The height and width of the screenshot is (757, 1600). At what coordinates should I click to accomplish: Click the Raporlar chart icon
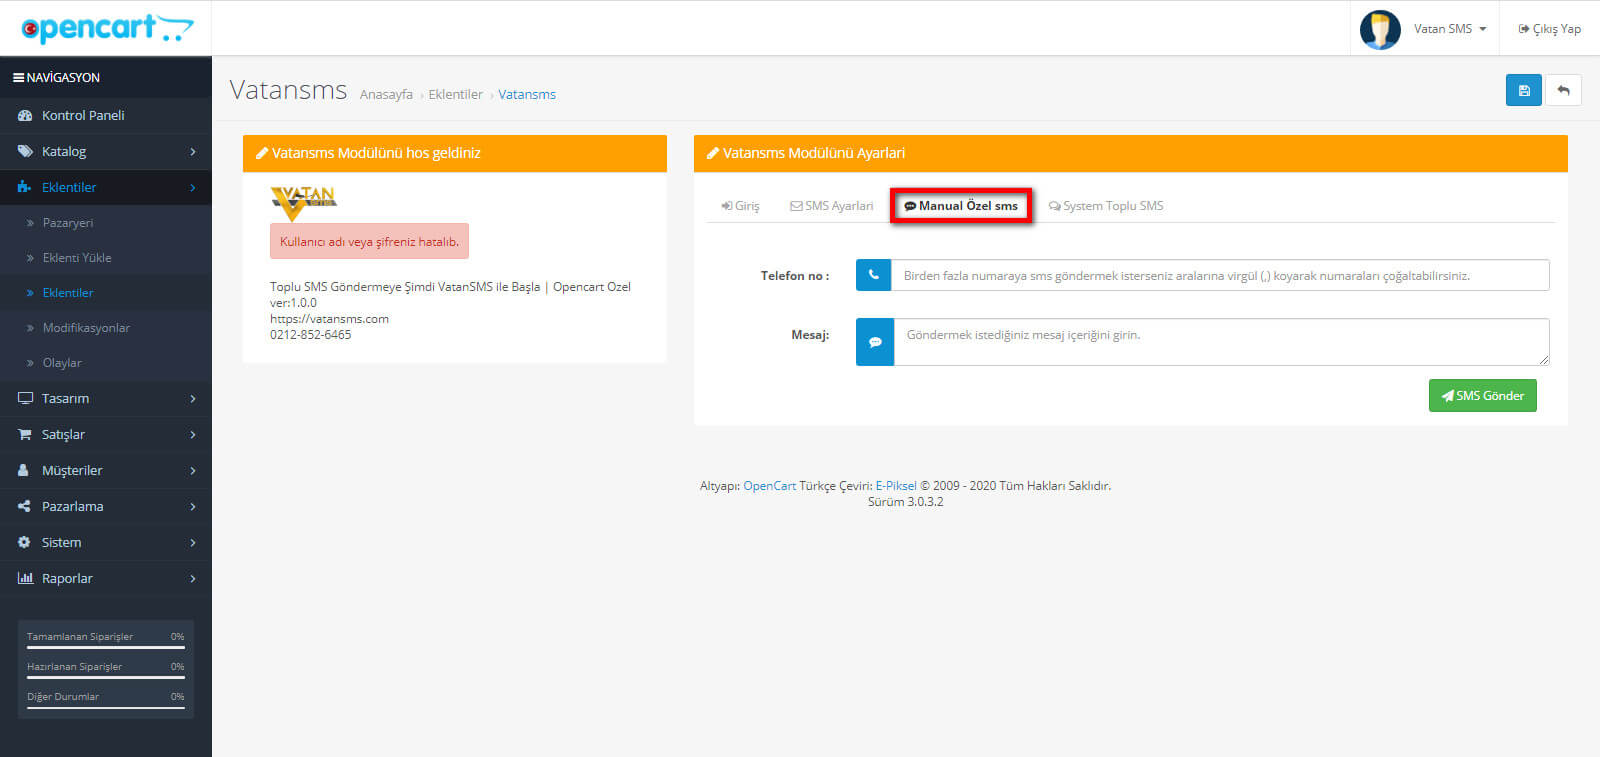pos(25,578)
